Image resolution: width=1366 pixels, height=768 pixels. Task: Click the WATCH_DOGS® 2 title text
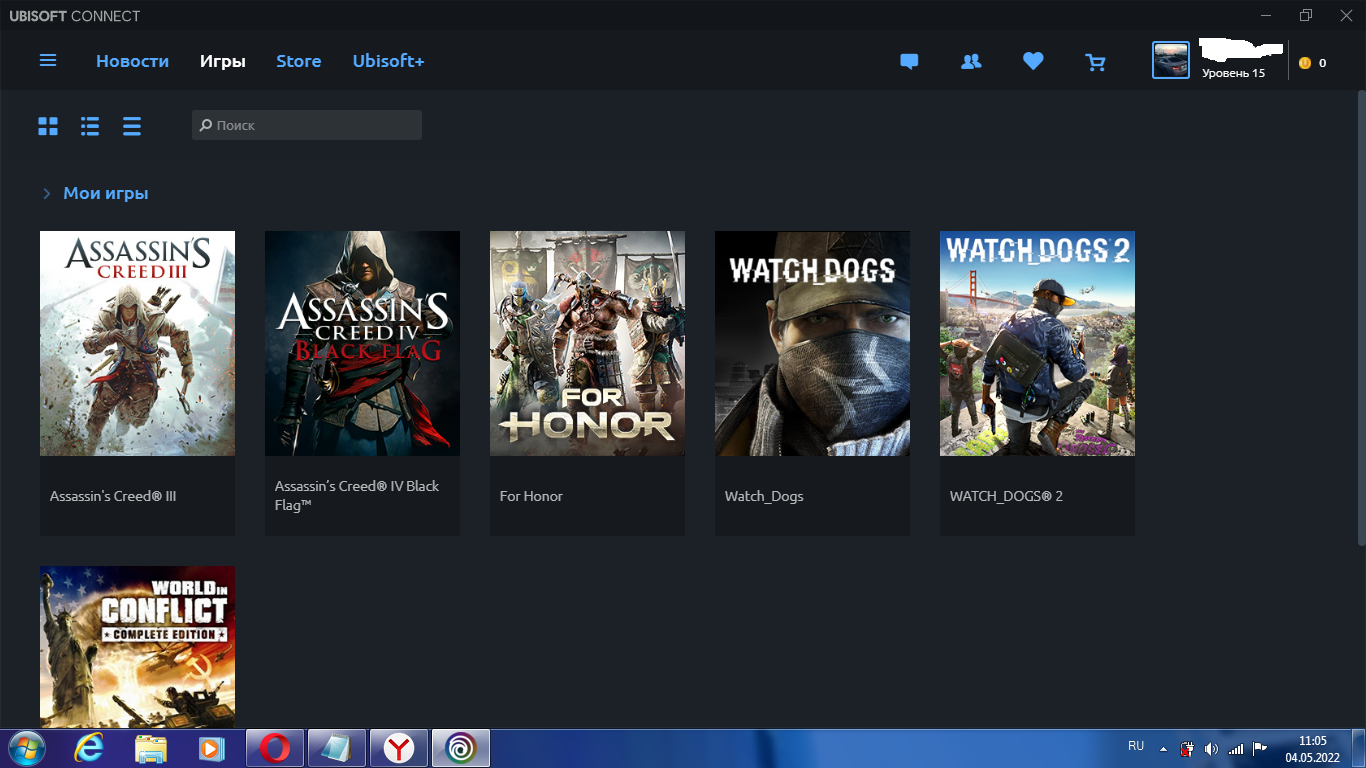pos(1006,496)
